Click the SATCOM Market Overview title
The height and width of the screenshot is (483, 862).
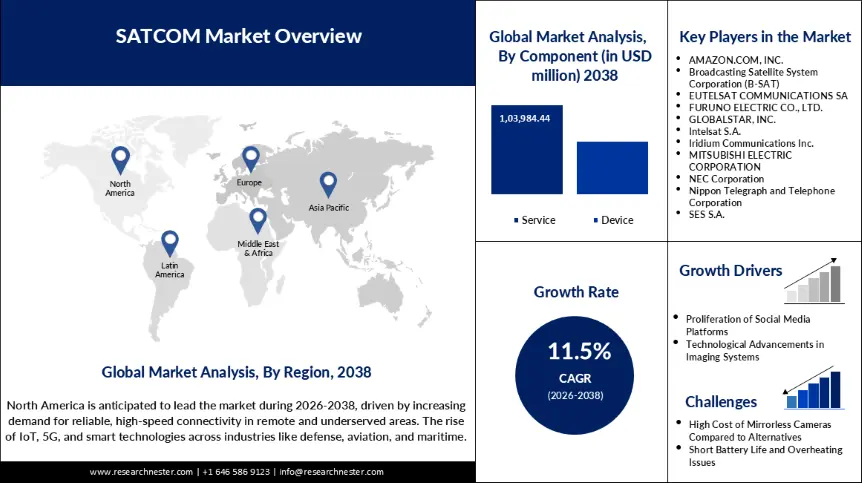click(x=239, y=36)
